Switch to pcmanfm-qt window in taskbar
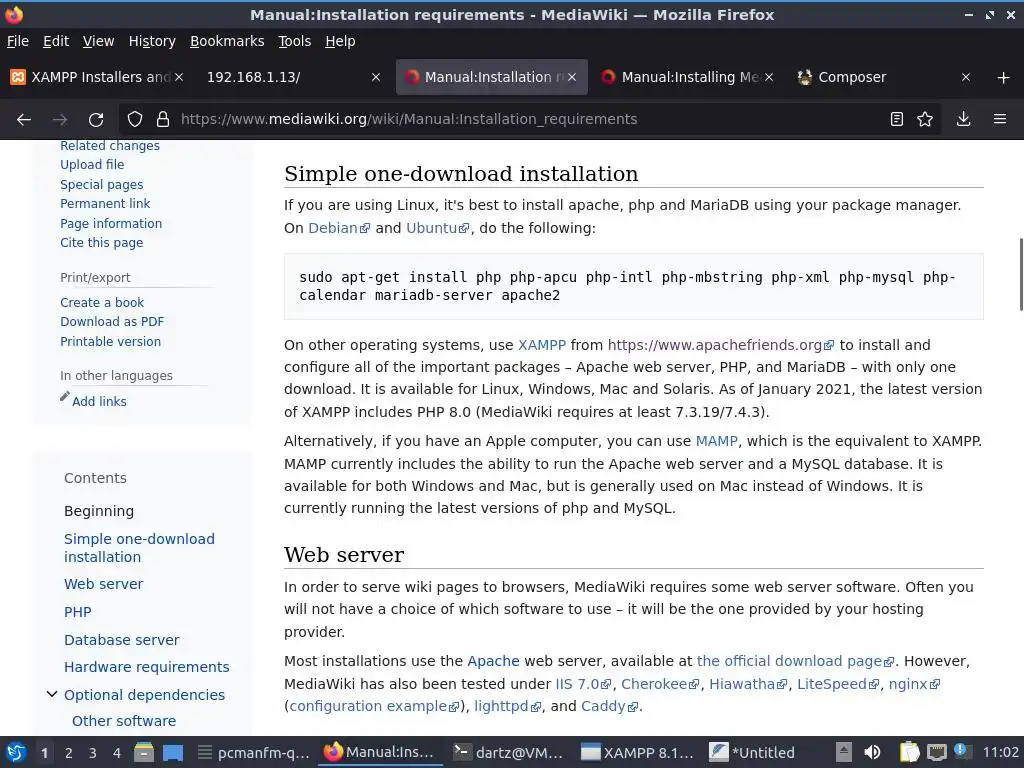Viewport: 1024px width, 768px height. (x=253, y=753)
